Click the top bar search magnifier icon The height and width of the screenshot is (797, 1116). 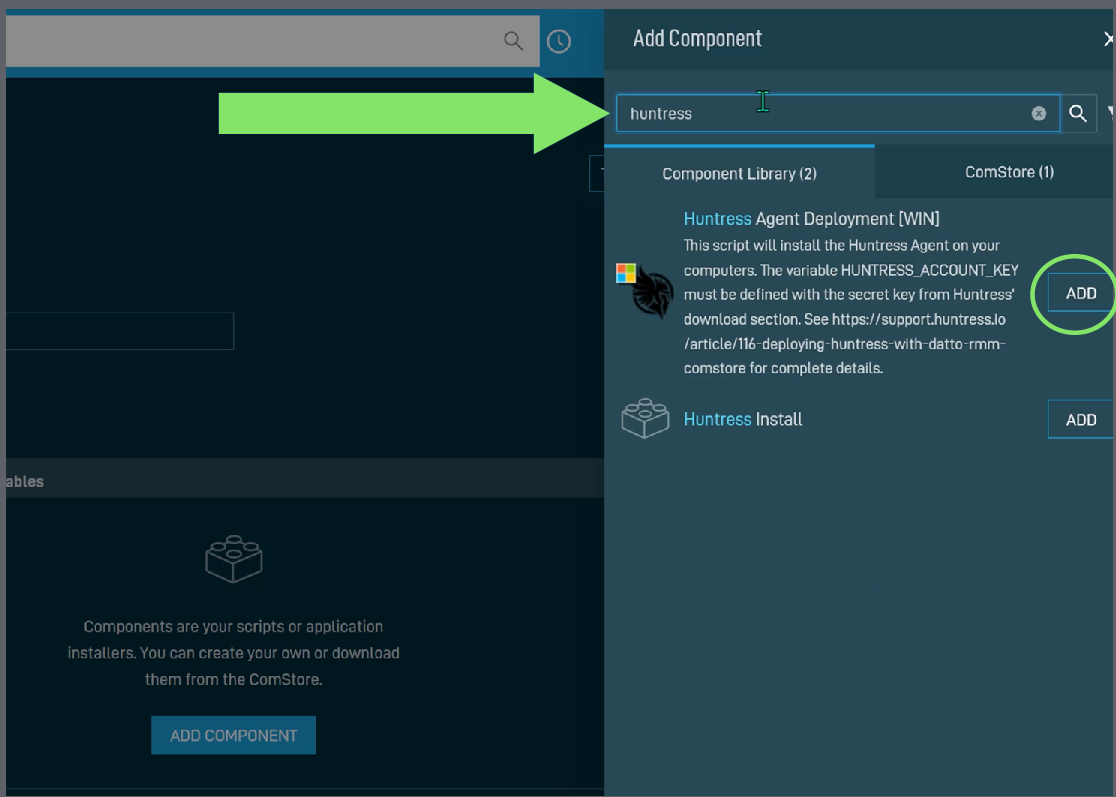tap(513, 41)
